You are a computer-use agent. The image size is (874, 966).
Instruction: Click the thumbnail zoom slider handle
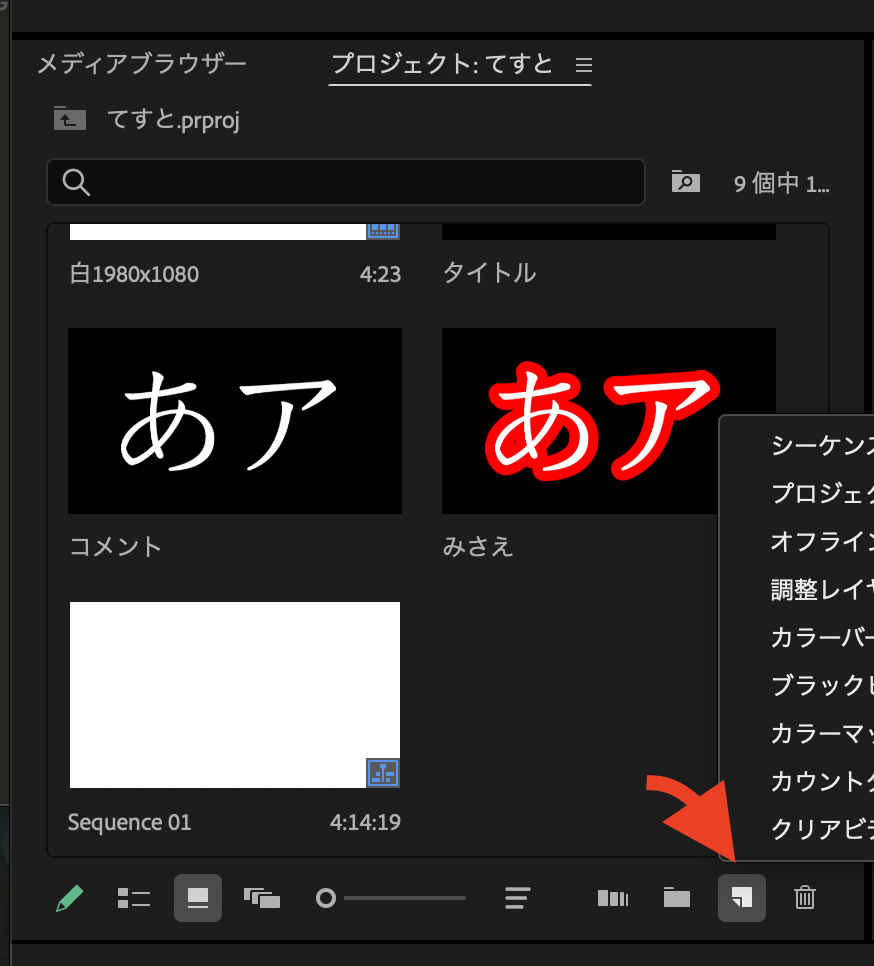[x=326, y=898]
